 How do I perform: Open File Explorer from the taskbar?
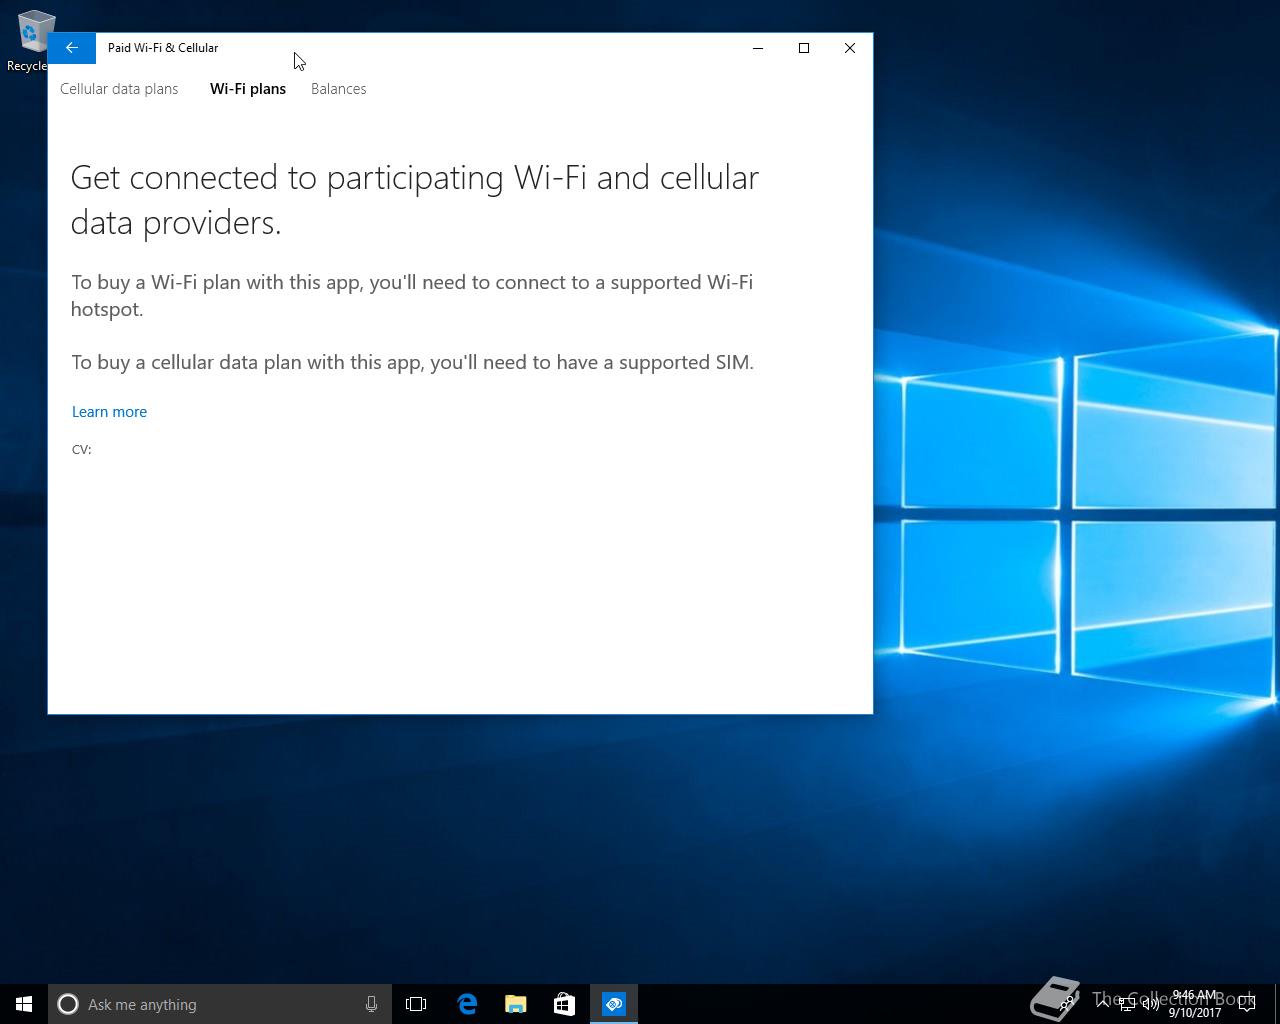coord(516,1004)
